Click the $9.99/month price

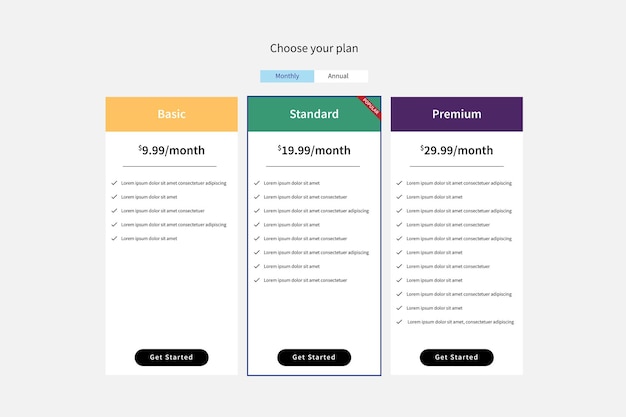171,151
